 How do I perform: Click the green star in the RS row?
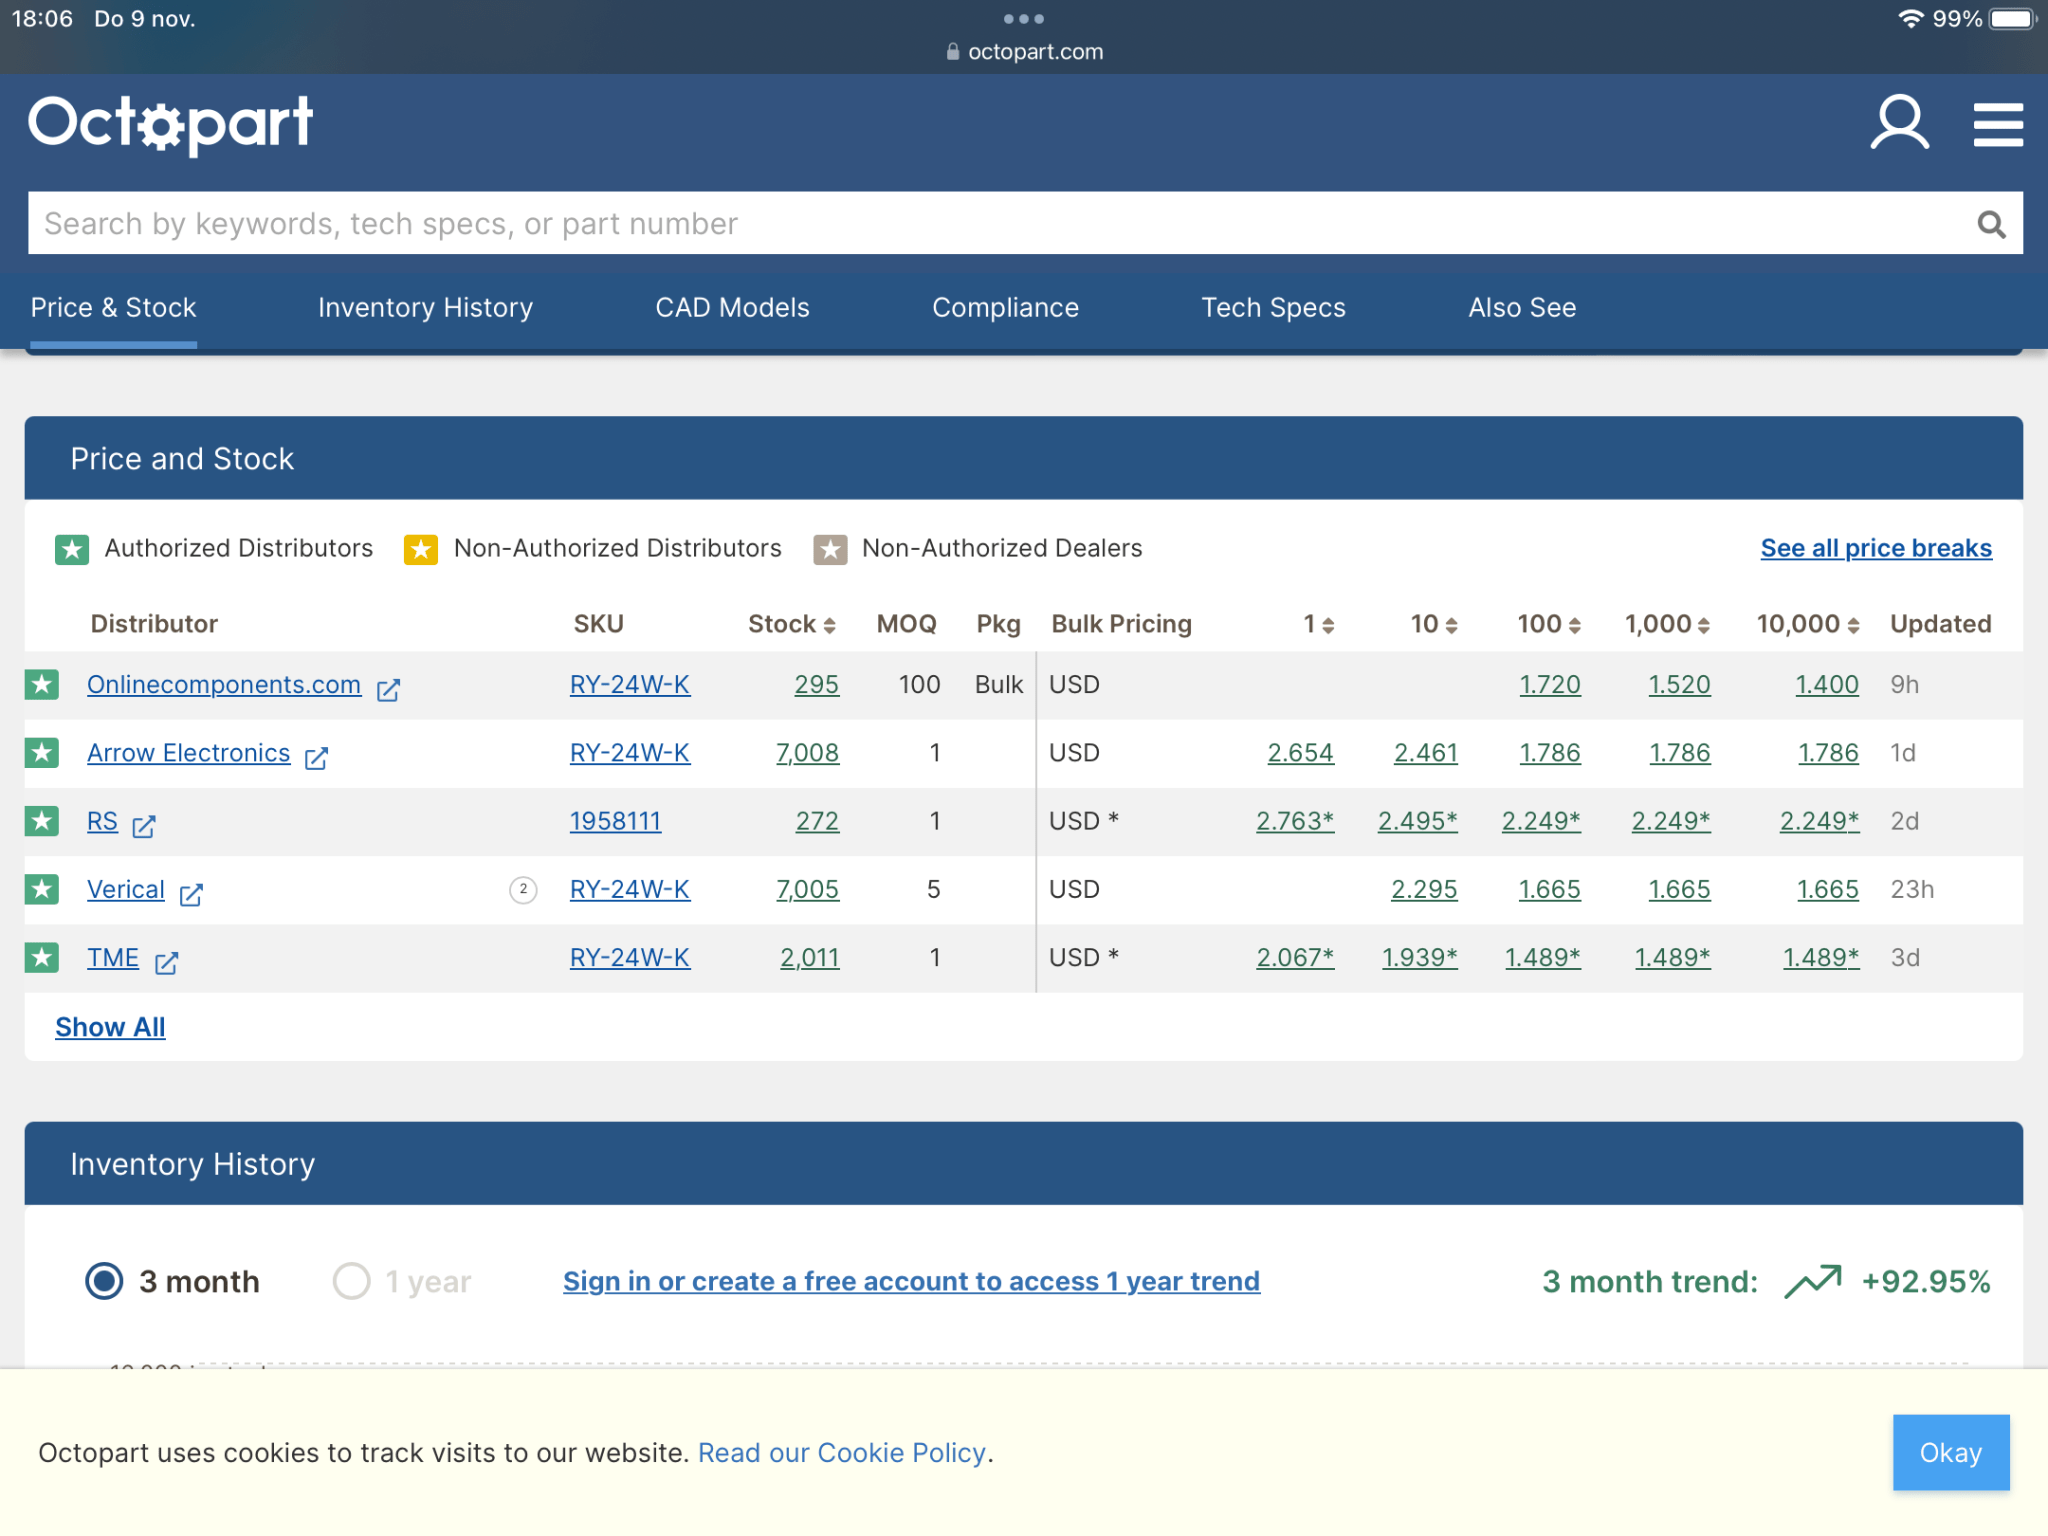click(x=42, y=821)
